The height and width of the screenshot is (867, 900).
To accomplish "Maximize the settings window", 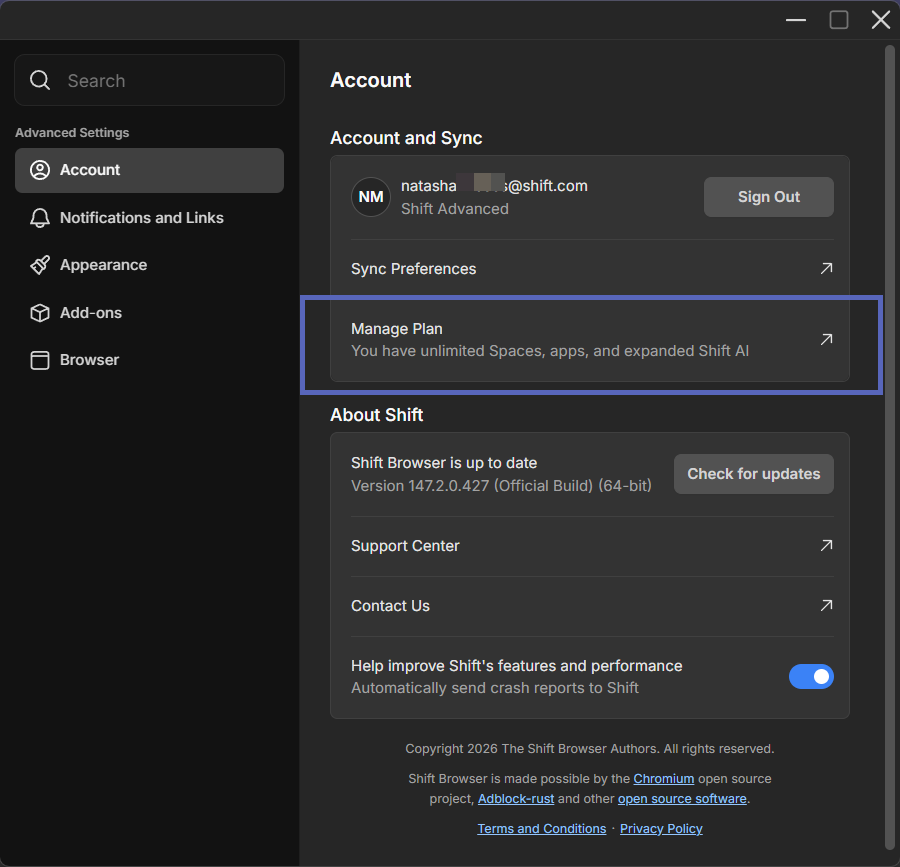I will click(x=839, y=20).
